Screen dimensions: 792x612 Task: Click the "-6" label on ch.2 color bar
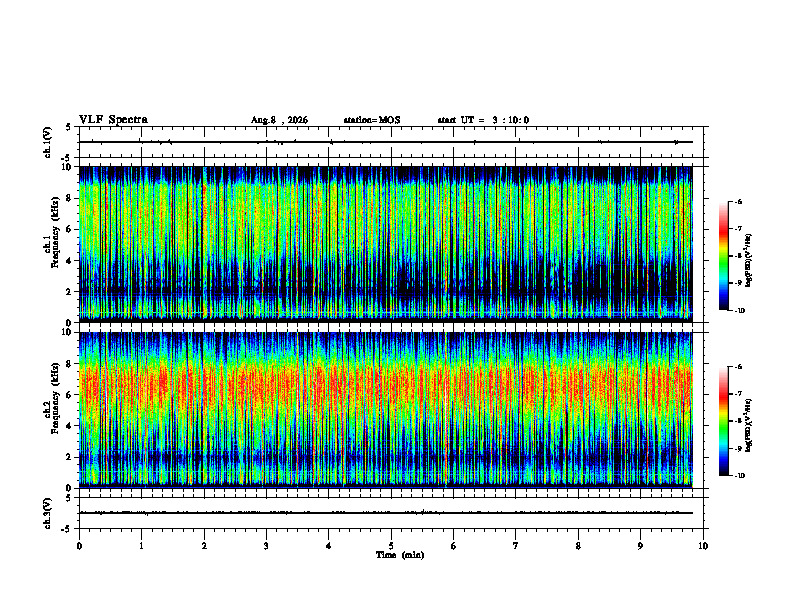pos(738,367)
